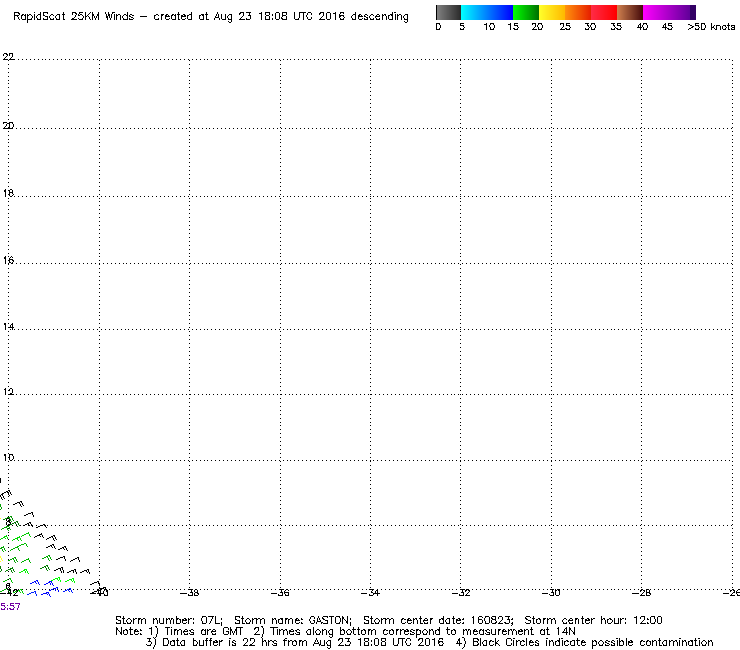Click the 'Storm name: GASTON;' text
740x650 pixels.
pos(293,620)
